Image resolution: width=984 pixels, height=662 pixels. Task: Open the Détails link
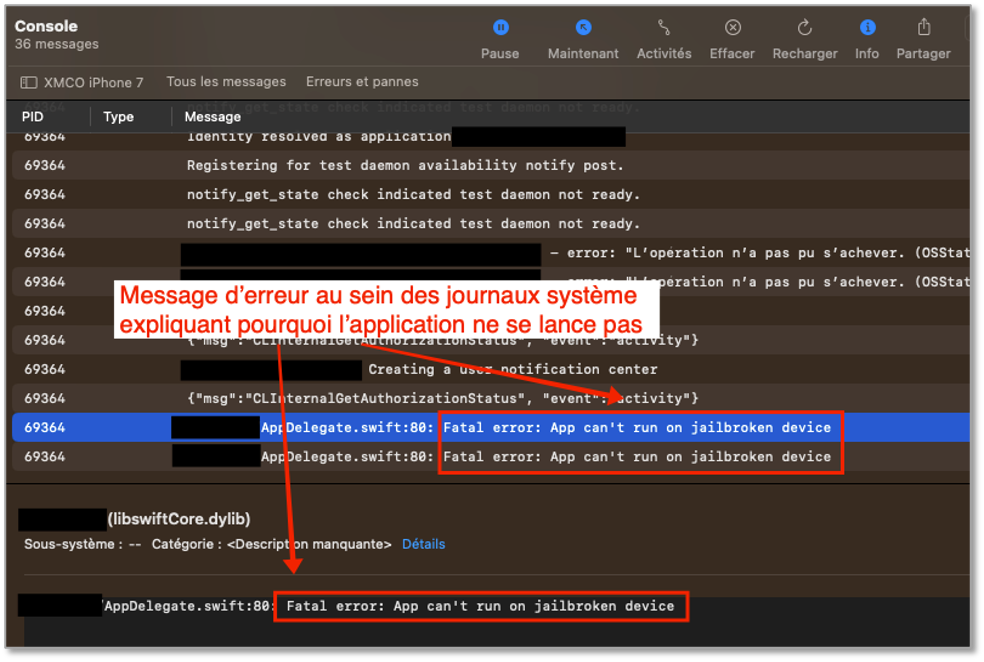click(x=424, y=544)
